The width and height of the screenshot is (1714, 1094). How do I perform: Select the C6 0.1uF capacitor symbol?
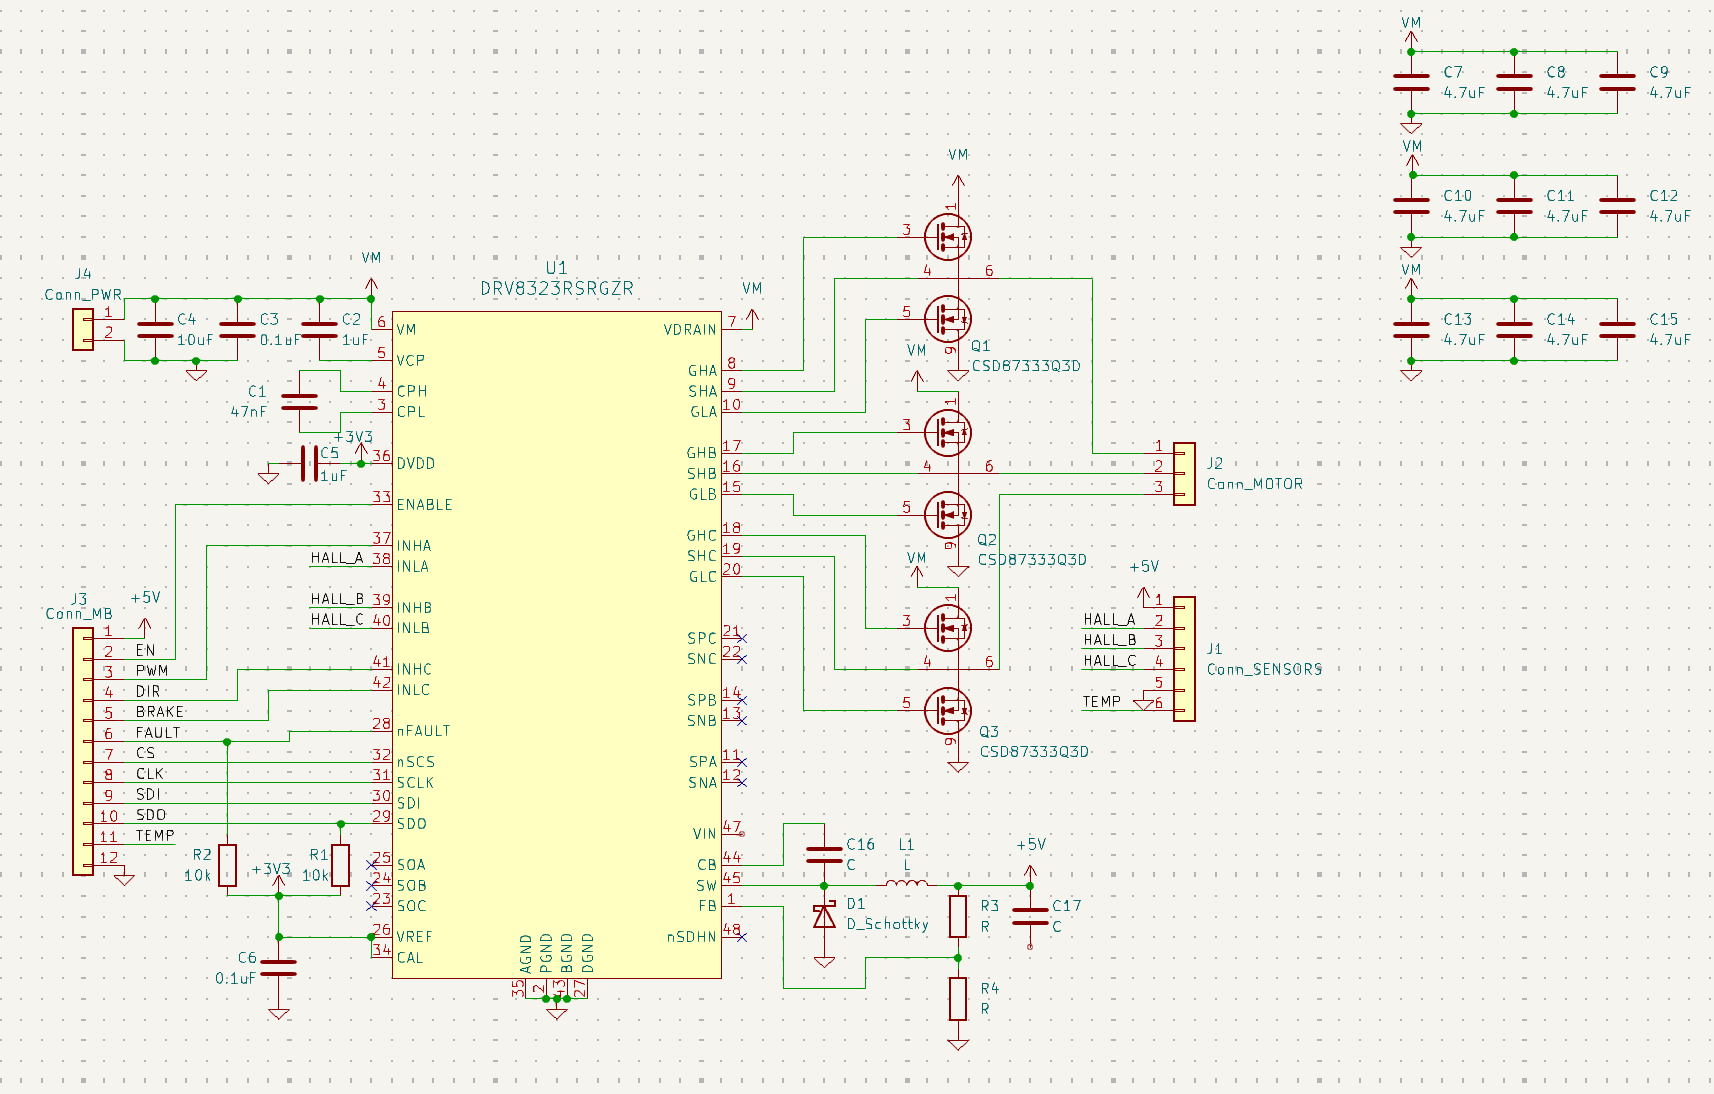point(279,968)
